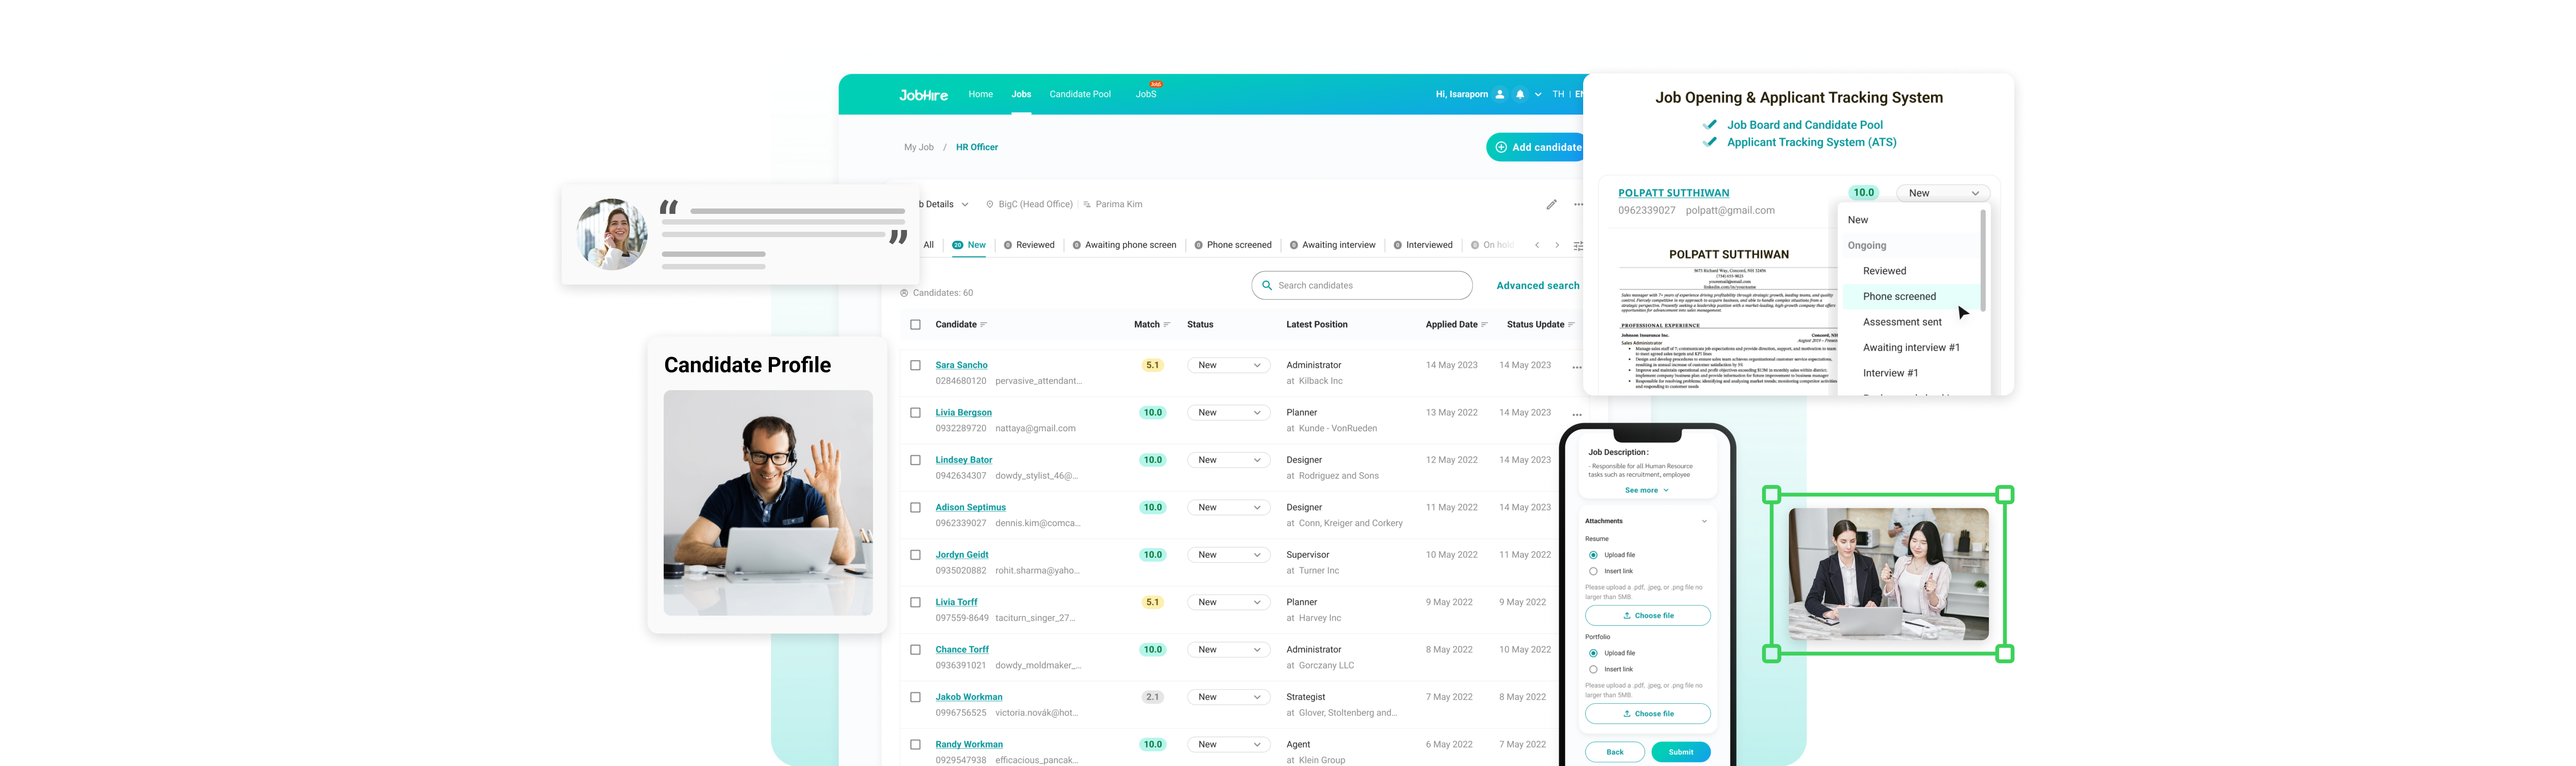Click Submit on the mobile form
2576x766 pixels.
tap(1680, 752)
